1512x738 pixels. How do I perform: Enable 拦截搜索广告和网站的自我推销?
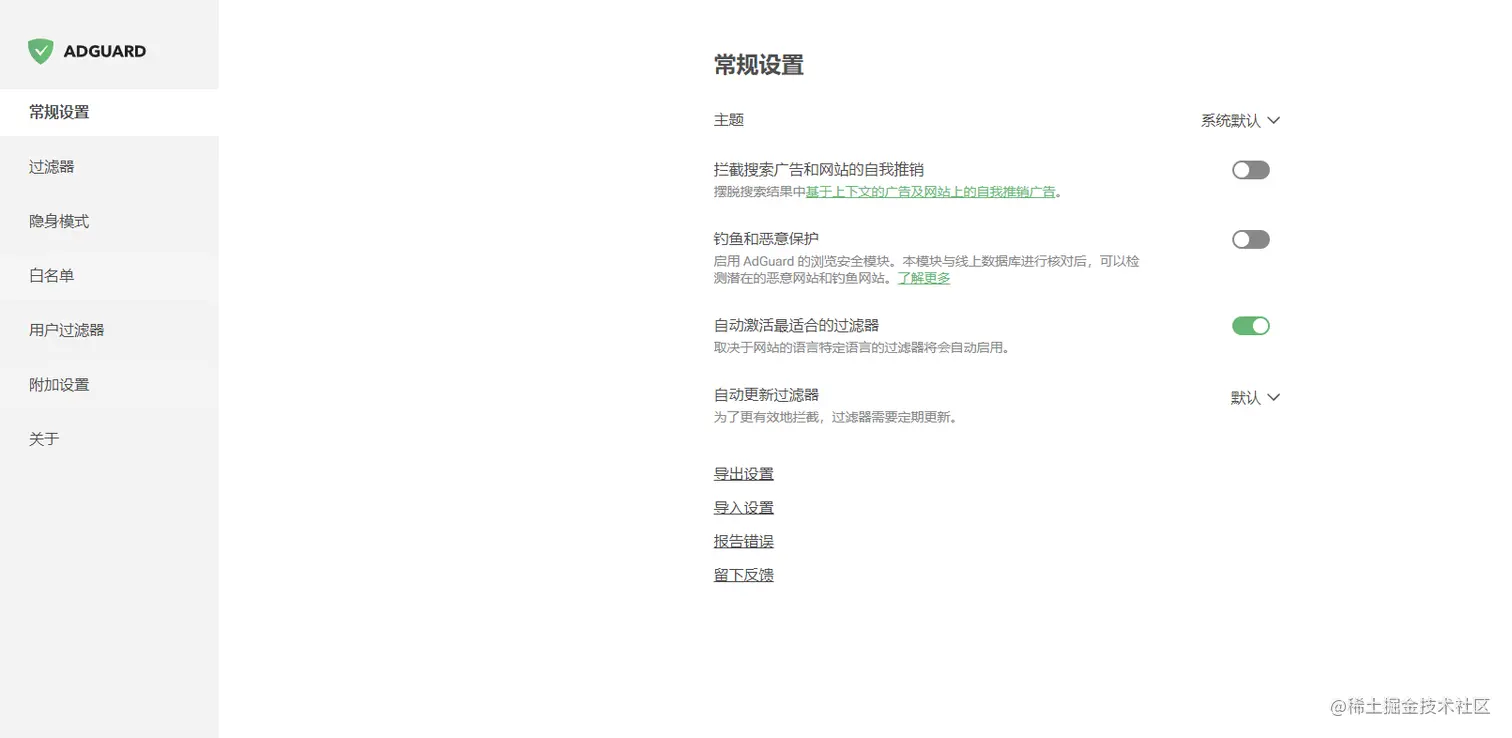coord(1250,169)
